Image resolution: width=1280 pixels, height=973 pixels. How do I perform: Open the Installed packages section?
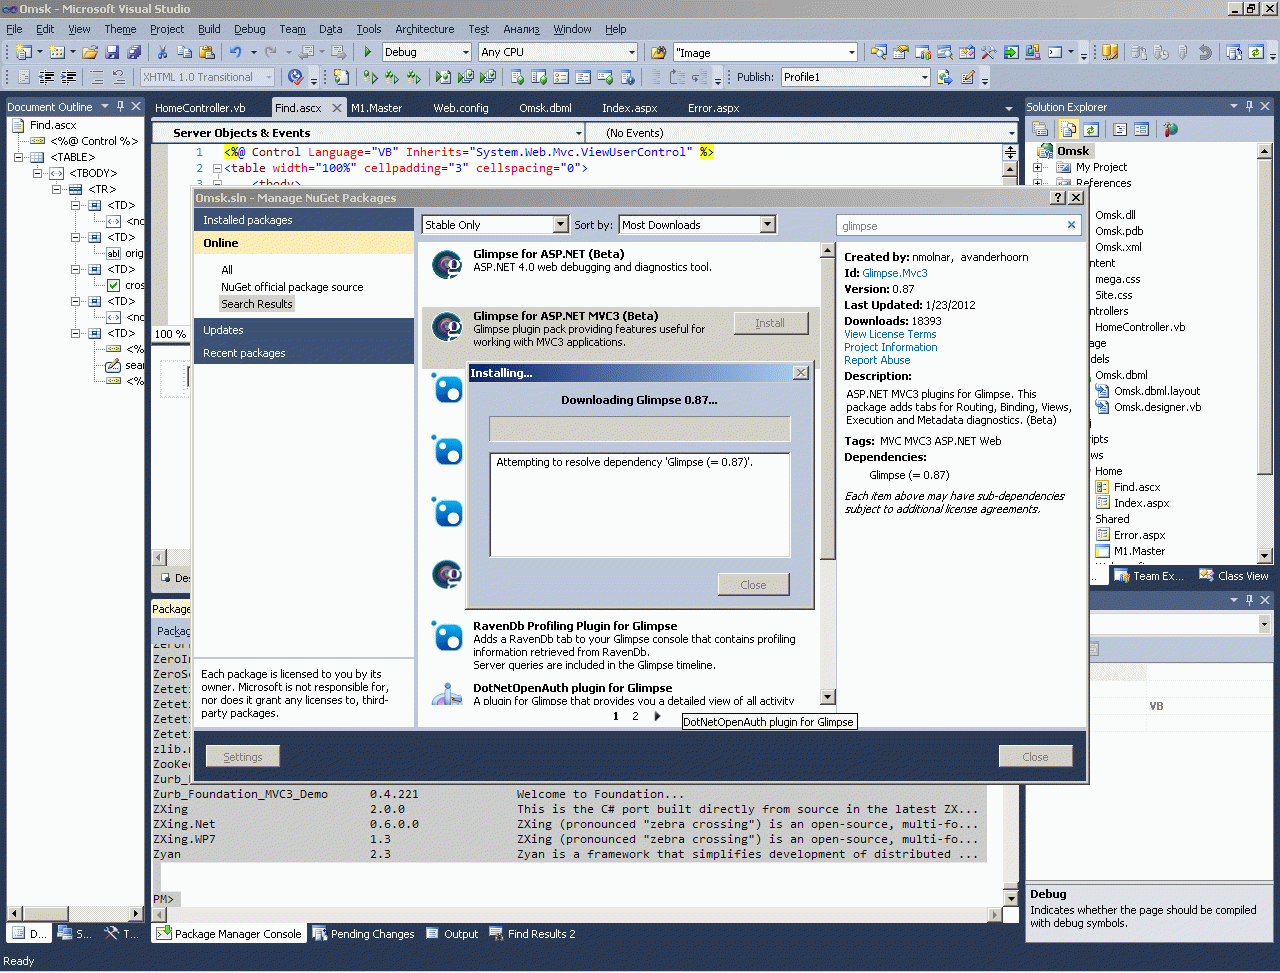[304, 220]
